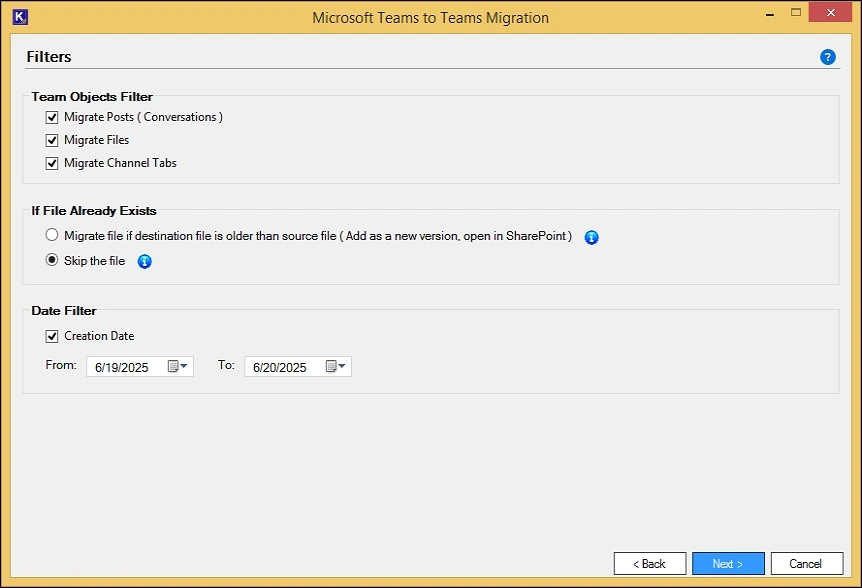Select Migrate file if destination is older radio
The width and height of the screenshot is (862, 588).
point(52,235)
